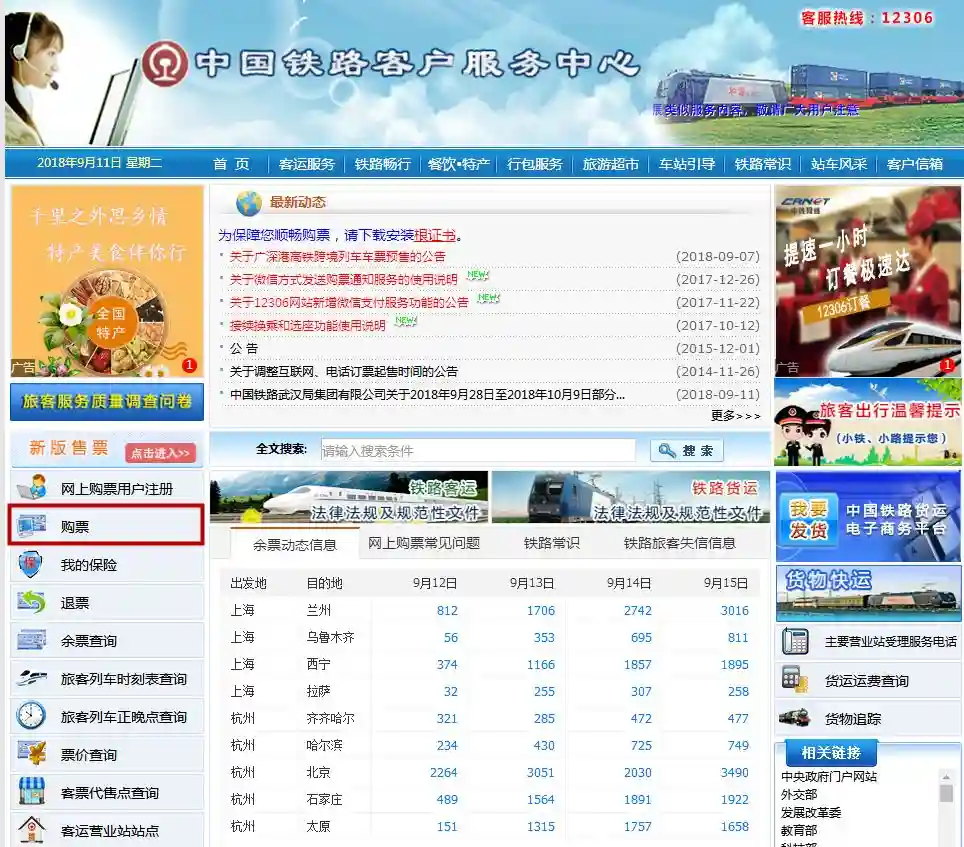Click the locomotive icon for 货物追踪
The width and height of the screenshot is (964, 847).
pos(794,717)
